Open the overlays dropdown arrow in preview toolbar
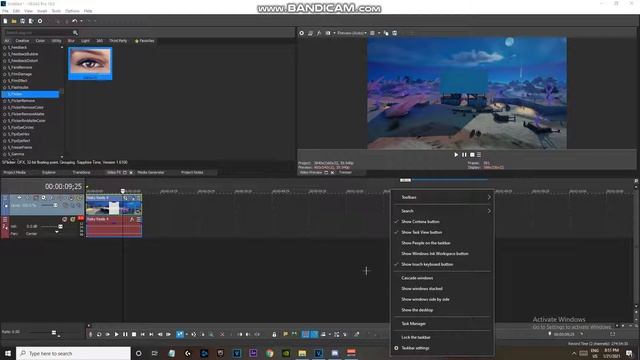 coord(379,33)
